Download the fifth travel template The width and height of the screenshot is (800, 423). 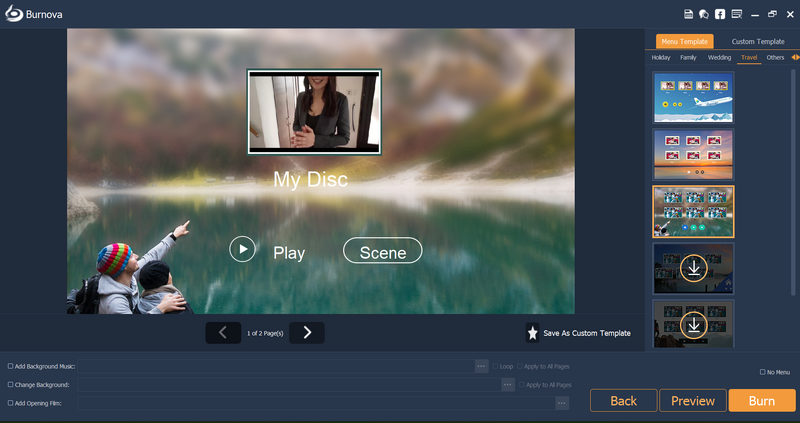[x=693, y=325]
